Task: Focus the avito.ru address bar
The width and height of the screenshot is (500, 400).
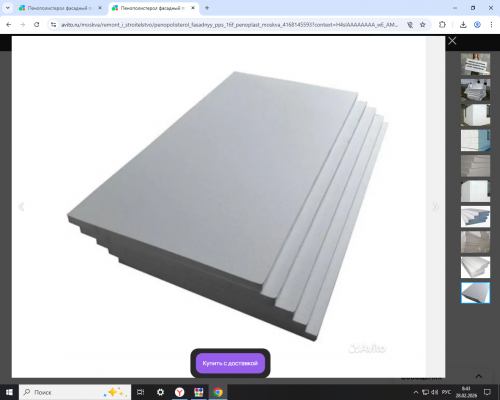Action: 229,25
